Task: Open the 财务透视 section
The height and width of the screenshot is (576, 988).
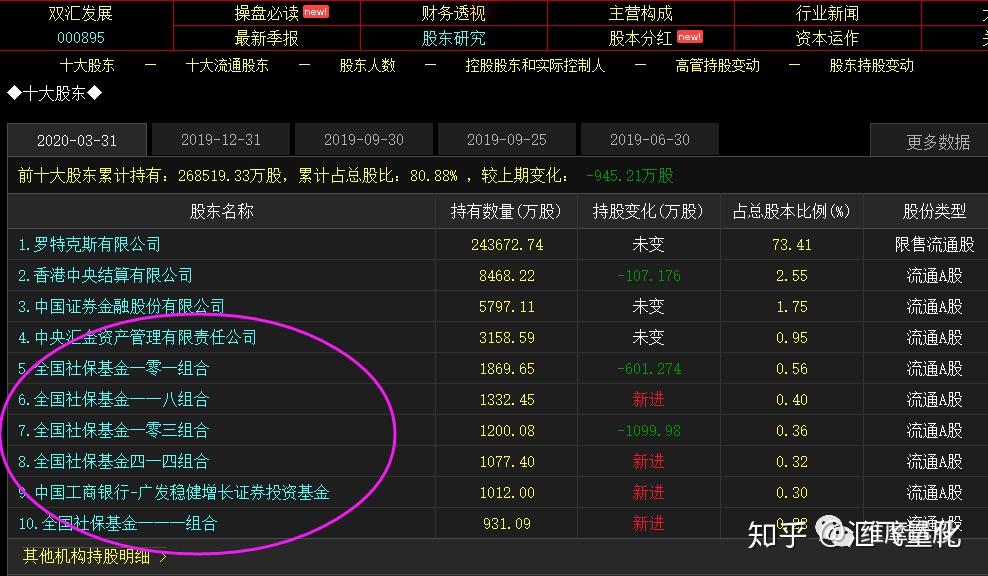Action: 453,13
